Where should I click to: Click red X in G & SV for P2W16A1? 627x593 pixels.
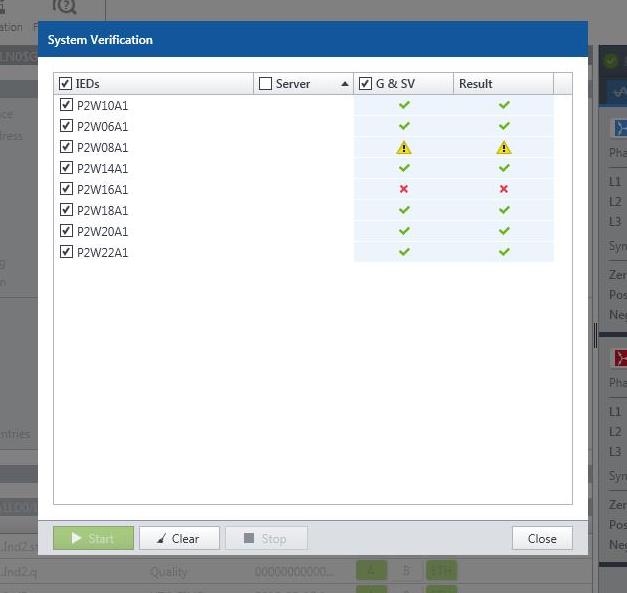[404, 189]
